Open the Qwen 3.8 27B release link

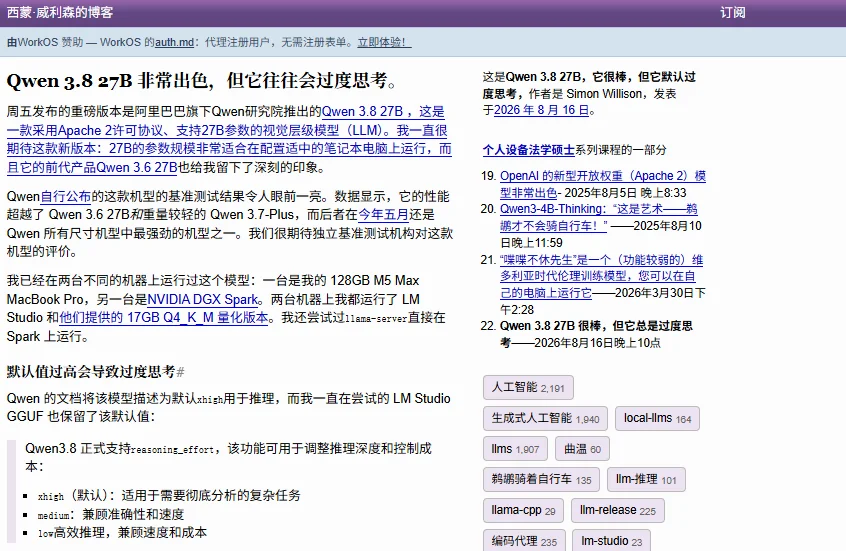tap(229, 139)
